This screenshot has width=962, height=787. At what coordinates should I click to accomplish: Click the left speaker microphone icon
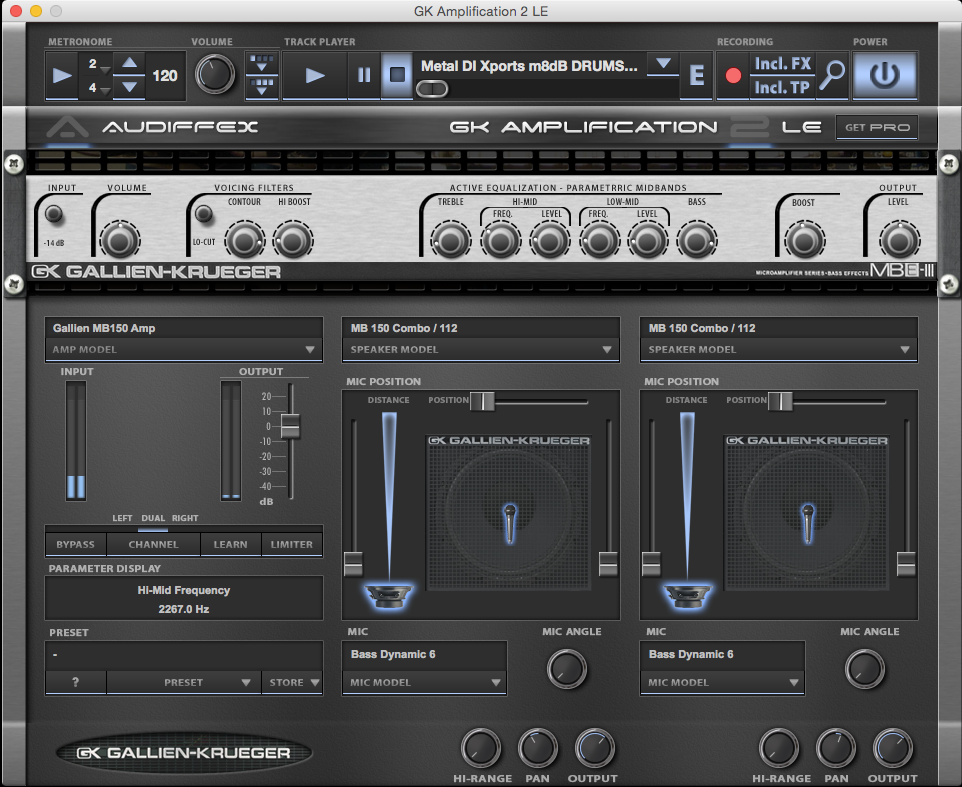pyautogui.click(x=508, y=520)
